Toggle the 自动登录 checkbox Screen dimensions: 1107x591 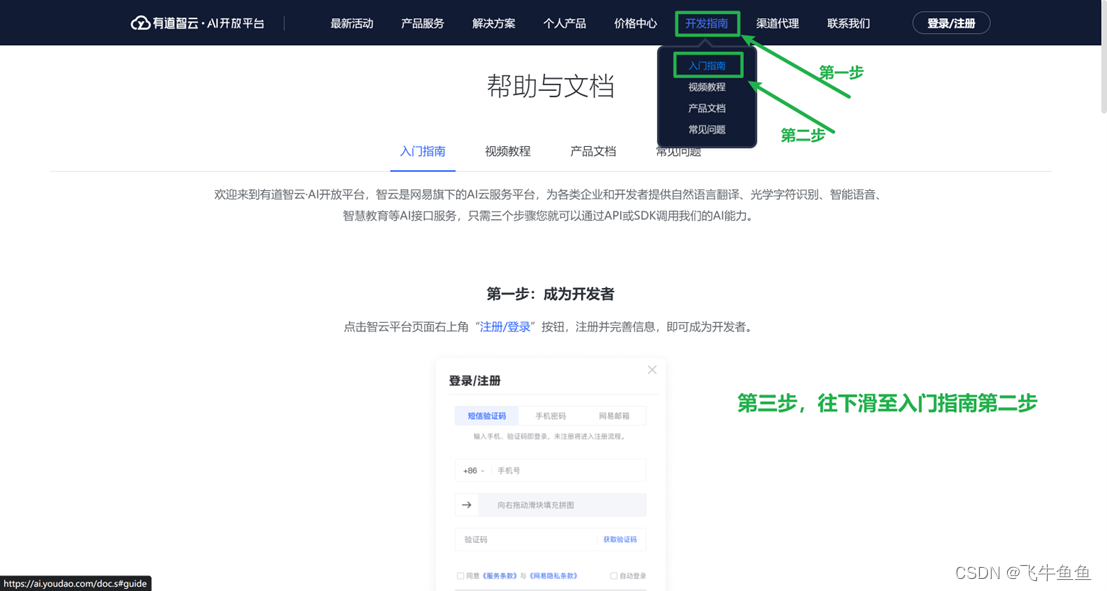tap(614, 575)
